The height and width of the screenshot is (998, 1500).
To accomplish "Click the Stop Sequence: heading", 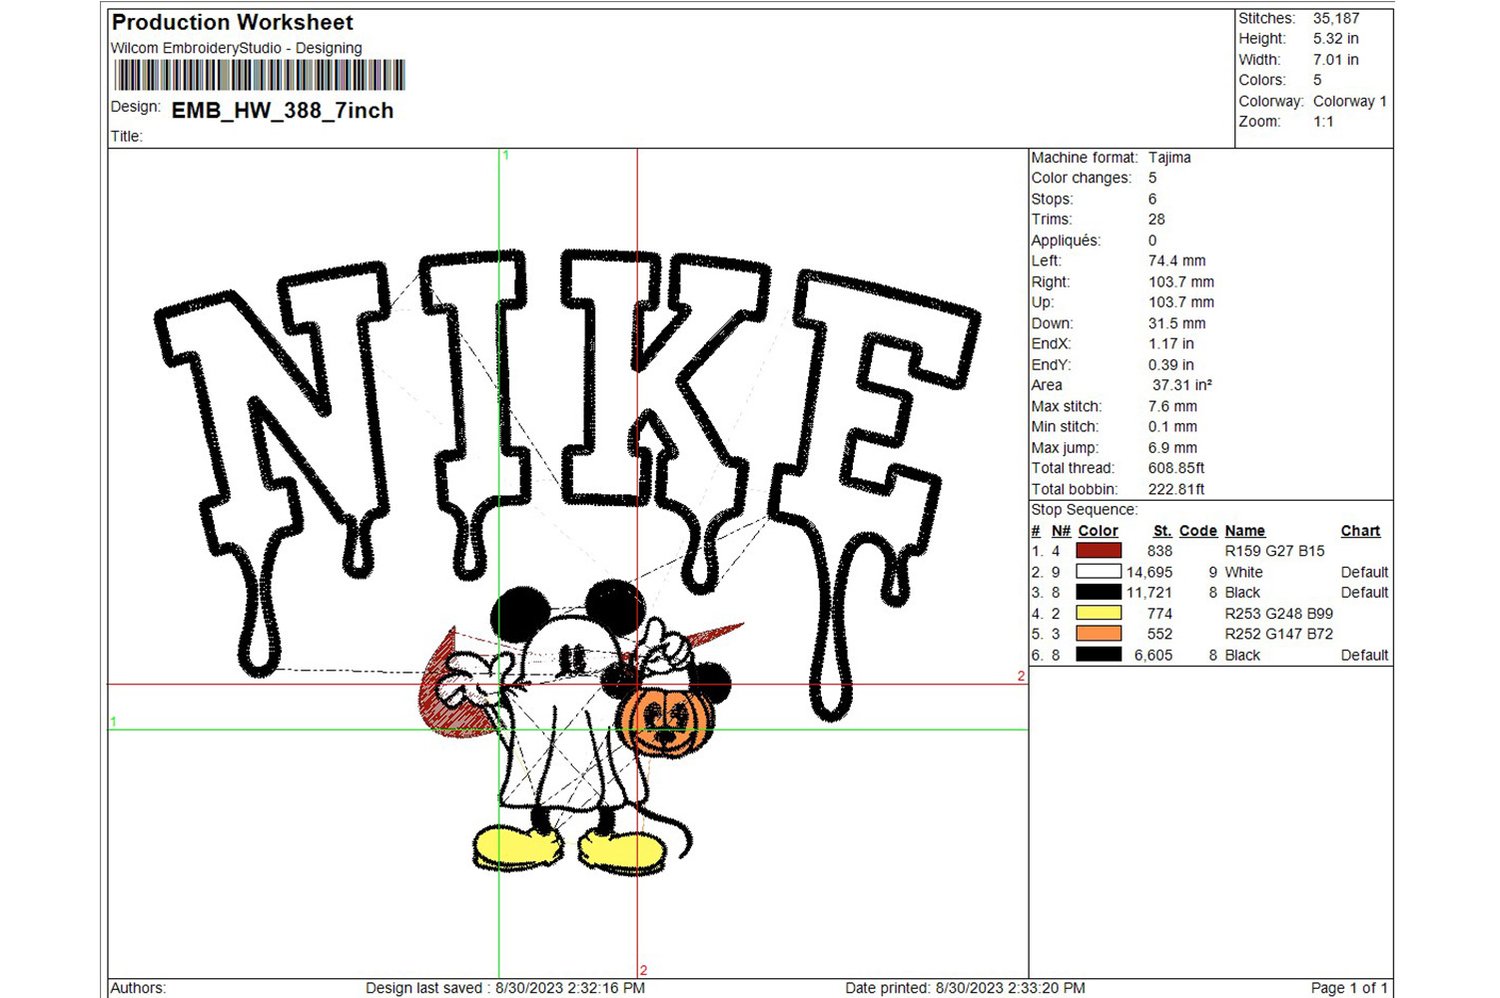I will (1084, 510).
